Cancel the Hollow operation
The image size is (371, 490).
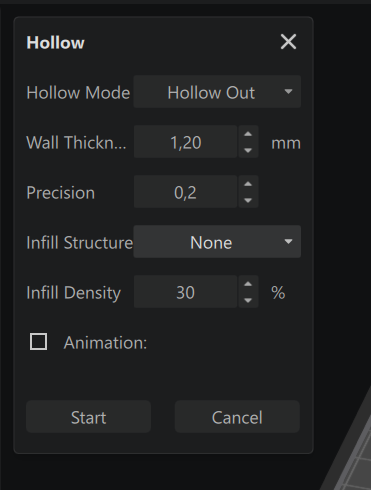[237, 417]
